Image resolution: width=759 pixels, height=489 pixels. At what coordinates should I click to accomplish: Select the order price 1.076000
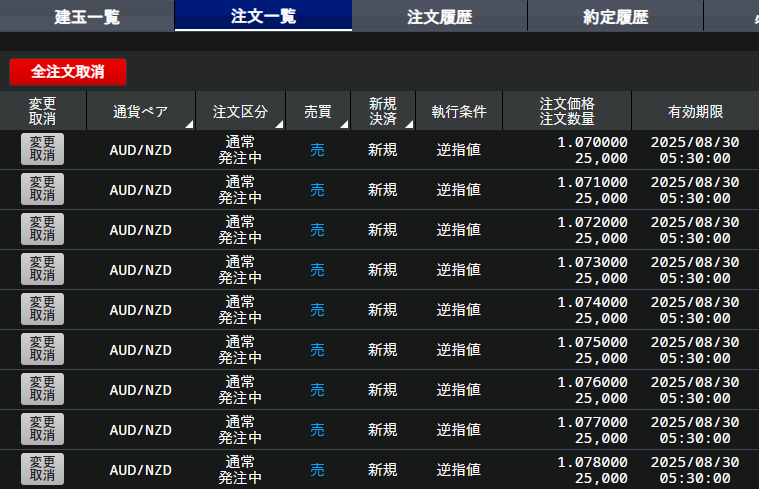[592, 382]
